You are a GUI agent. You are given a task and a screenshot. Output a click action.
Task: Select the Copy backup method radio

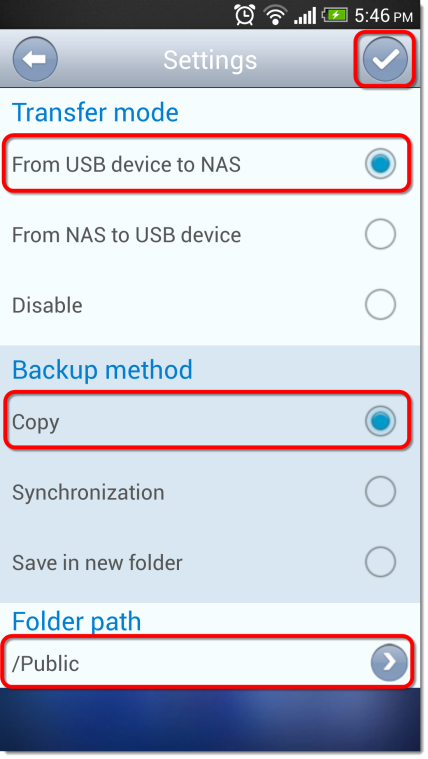pos(380,421)
